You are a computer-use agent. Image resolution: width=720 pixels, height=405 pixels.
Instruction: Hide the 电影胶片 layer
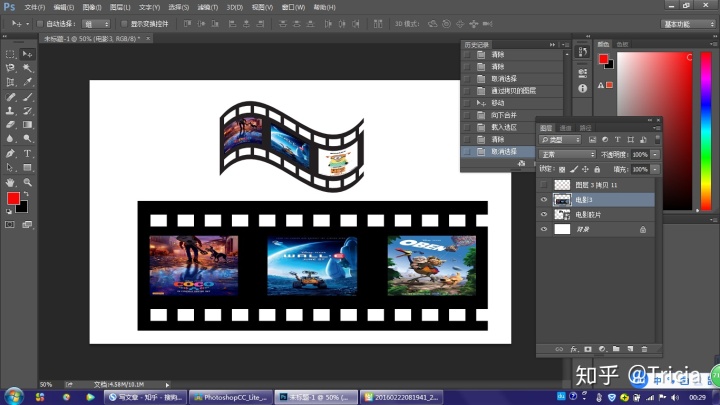click(x=544, y=214)
